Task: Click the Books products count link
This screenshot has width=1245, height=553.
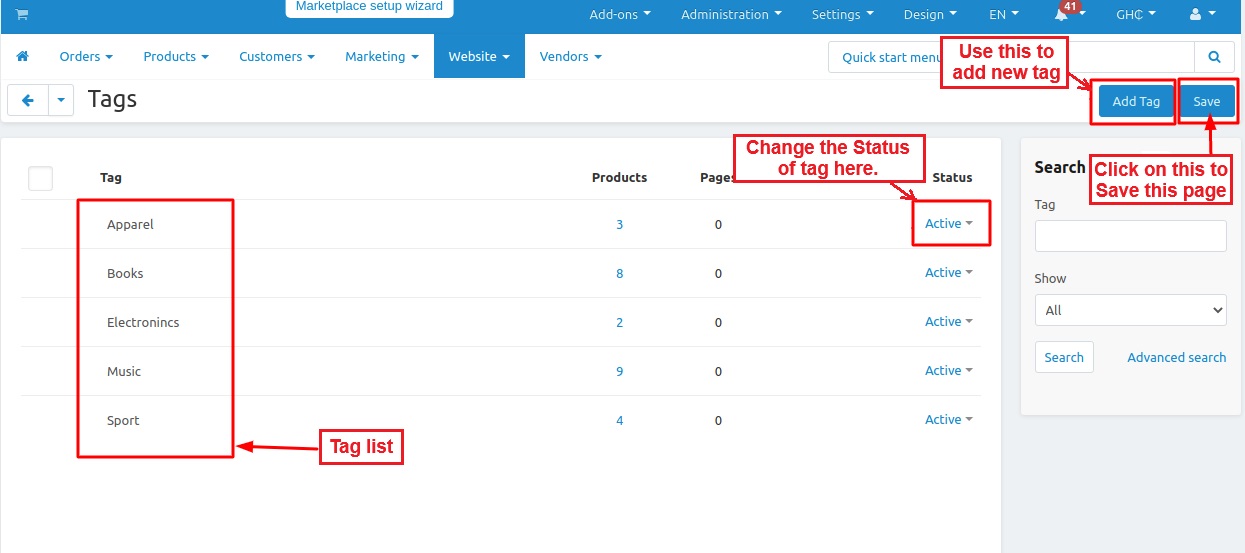Action: coord(619,273)
